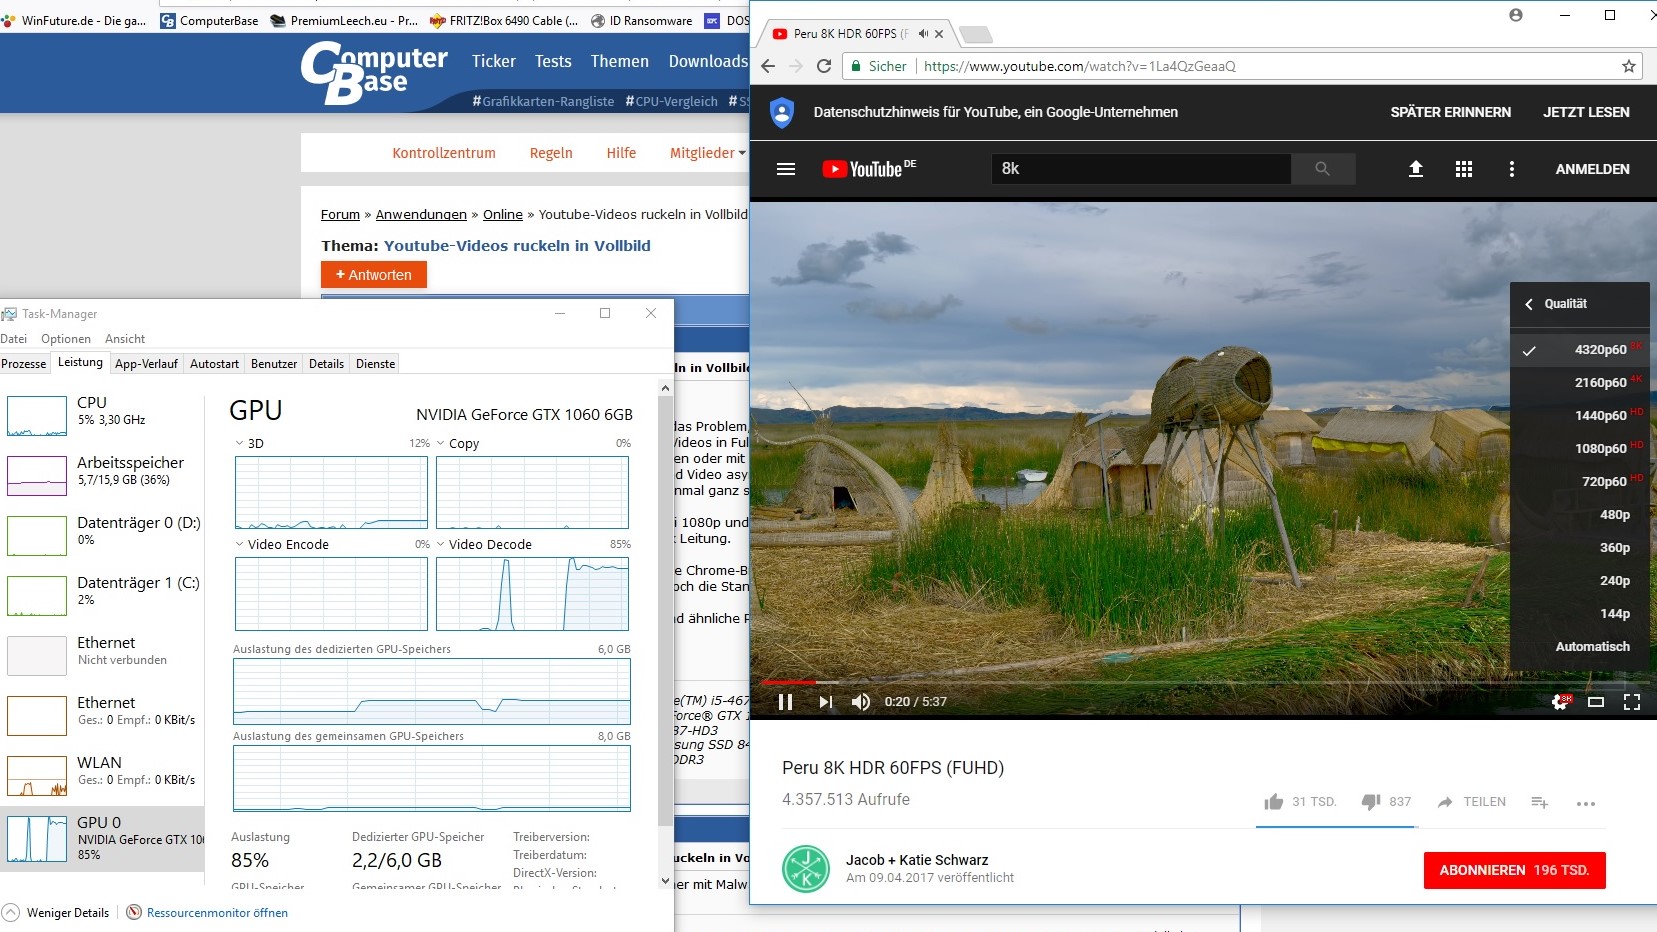Subscribe with ABONNIEREN button
The height and width of the screenshot is (932, 1657).
(1514, 870)
